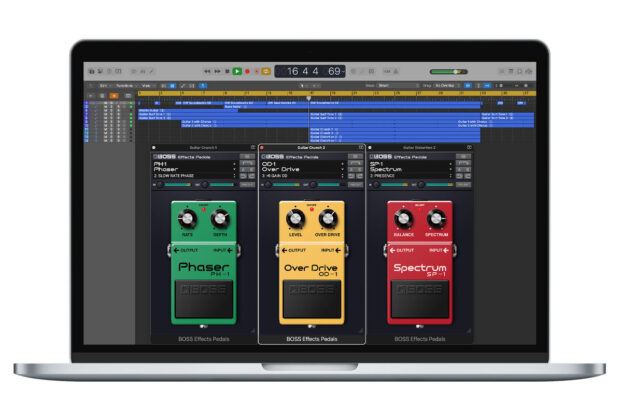Adjust the master volume slider
620x420 pixels.
(x=449, y=72)
